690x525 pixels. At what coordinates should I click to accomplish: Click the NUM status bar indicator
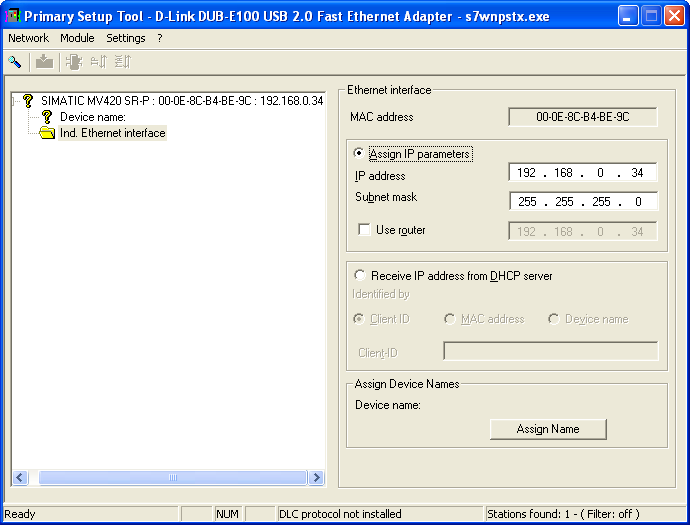(x=227, y=514)
